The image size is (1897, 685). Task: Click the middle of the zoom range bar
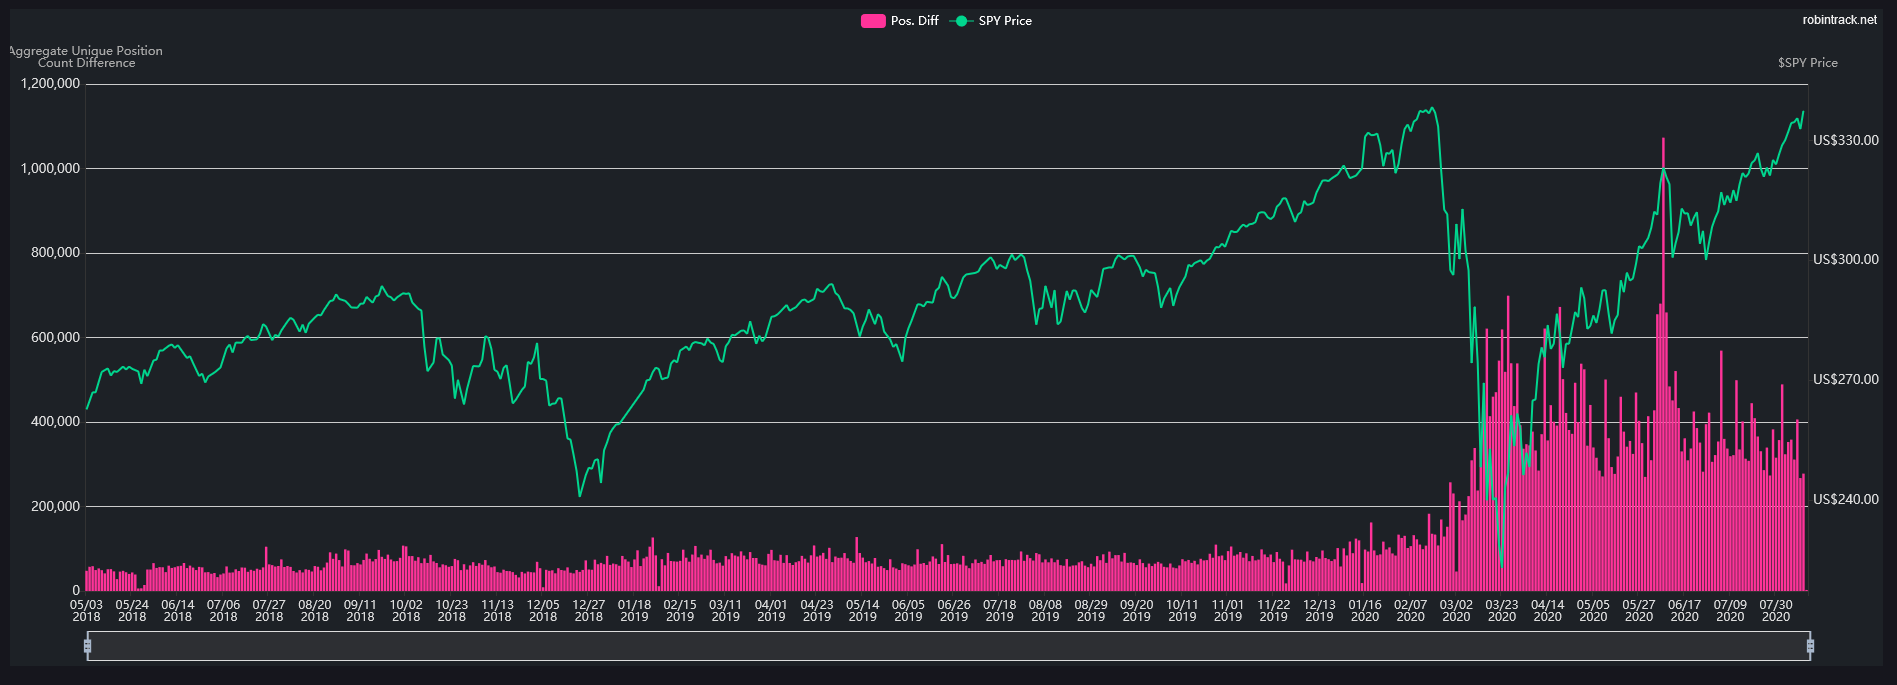pyautogui.click(x=948, y=646)
